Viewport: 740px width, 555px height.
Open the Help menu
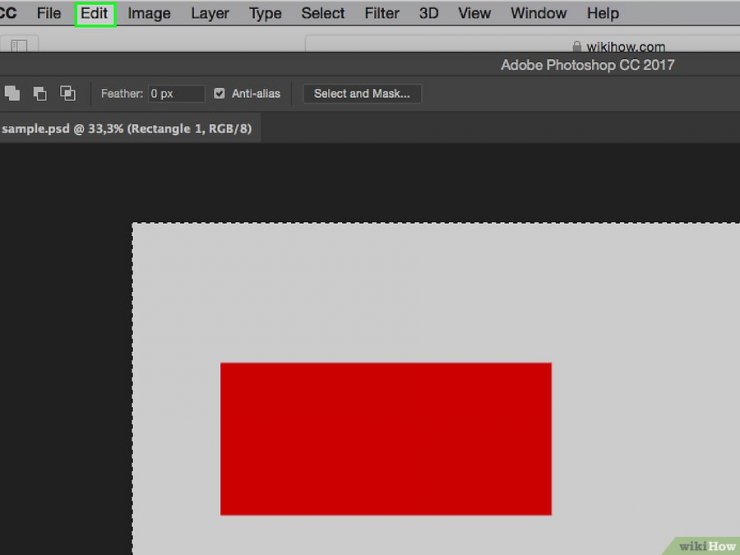pyautogui.click(x=603, y=13)
